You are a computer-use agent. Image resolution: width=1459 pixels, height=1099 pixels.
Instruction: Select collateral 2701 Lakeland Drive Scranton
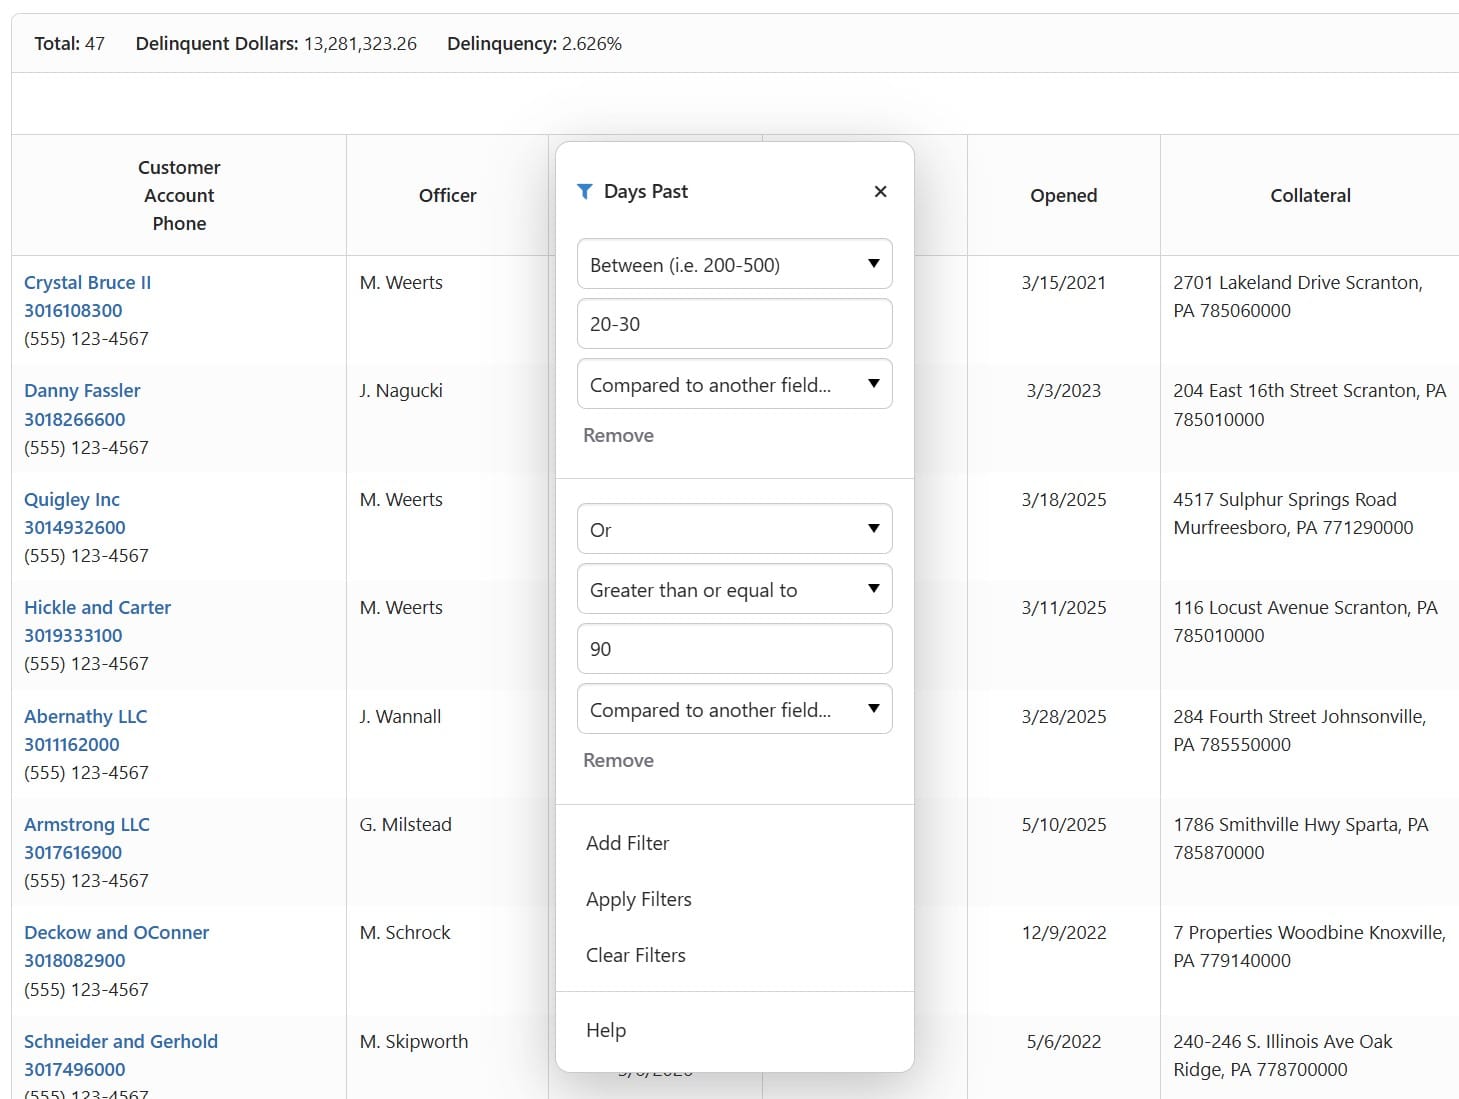[x=1298, y=296]
